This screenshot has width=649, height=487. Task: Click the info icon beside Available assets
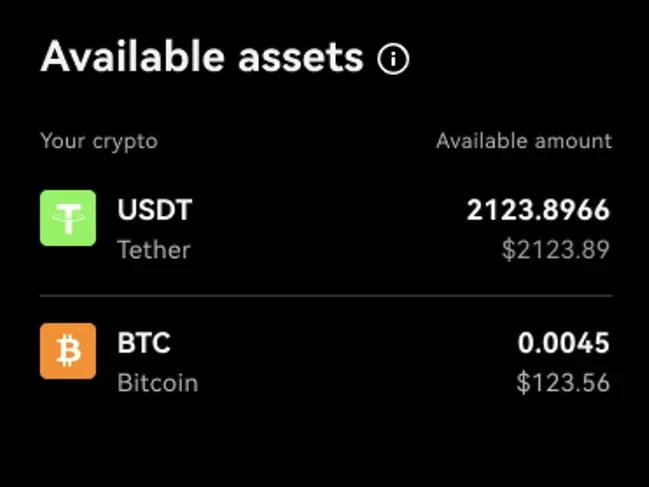[x=394, y=60]
